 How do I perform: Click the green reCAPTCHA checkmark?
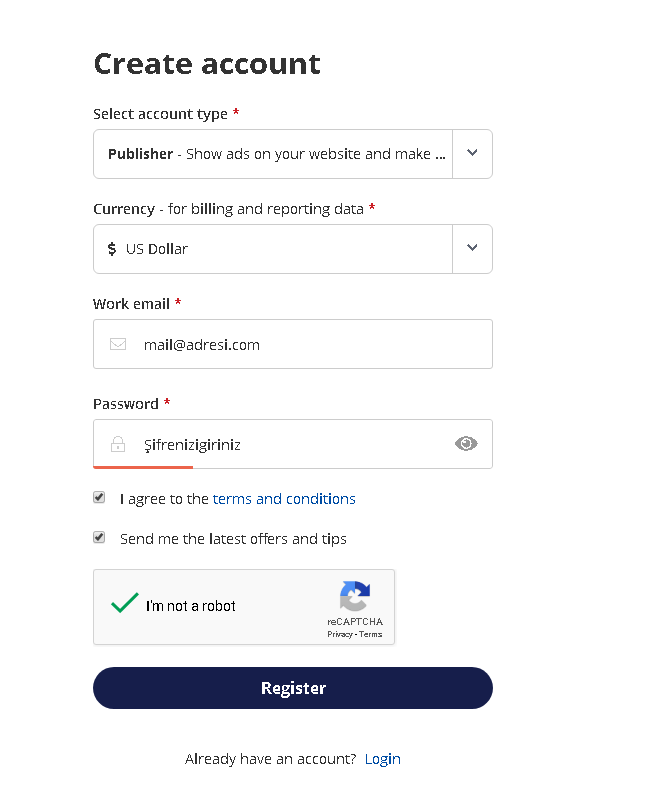(x=125, y=603)
